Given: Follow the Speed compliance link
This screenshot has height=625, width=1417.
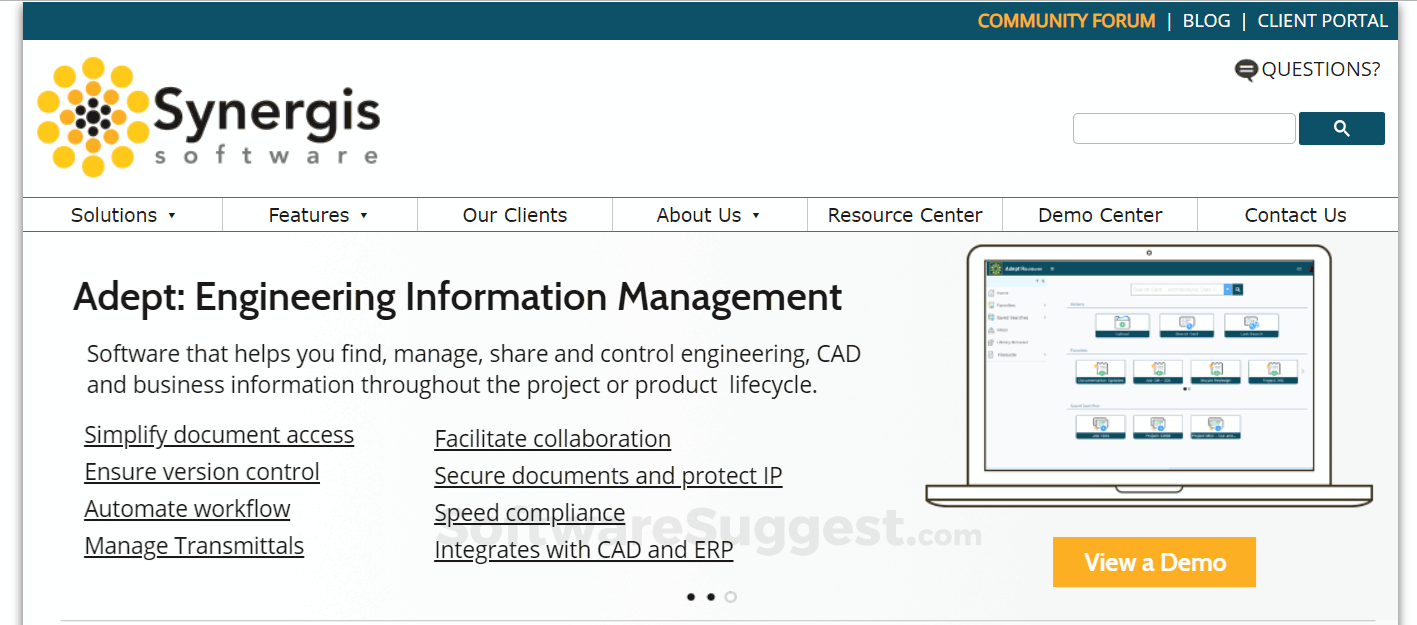Looking at the screenshot, I should click(530, 513).
